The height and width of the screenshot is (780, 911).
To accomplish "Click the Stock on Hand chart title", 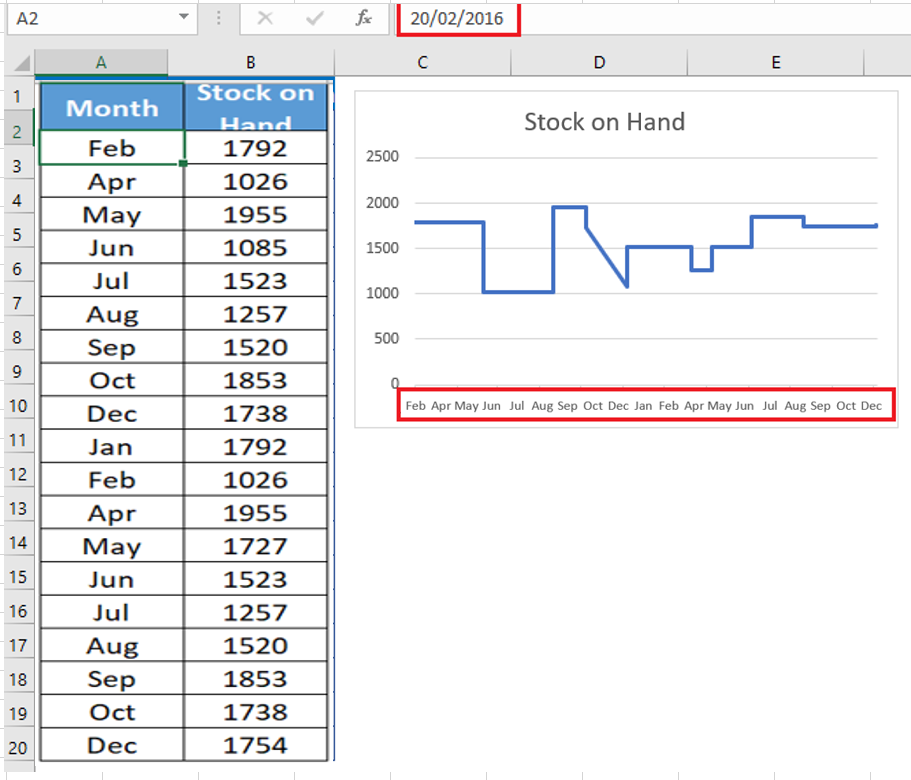I will coord(604,122).
